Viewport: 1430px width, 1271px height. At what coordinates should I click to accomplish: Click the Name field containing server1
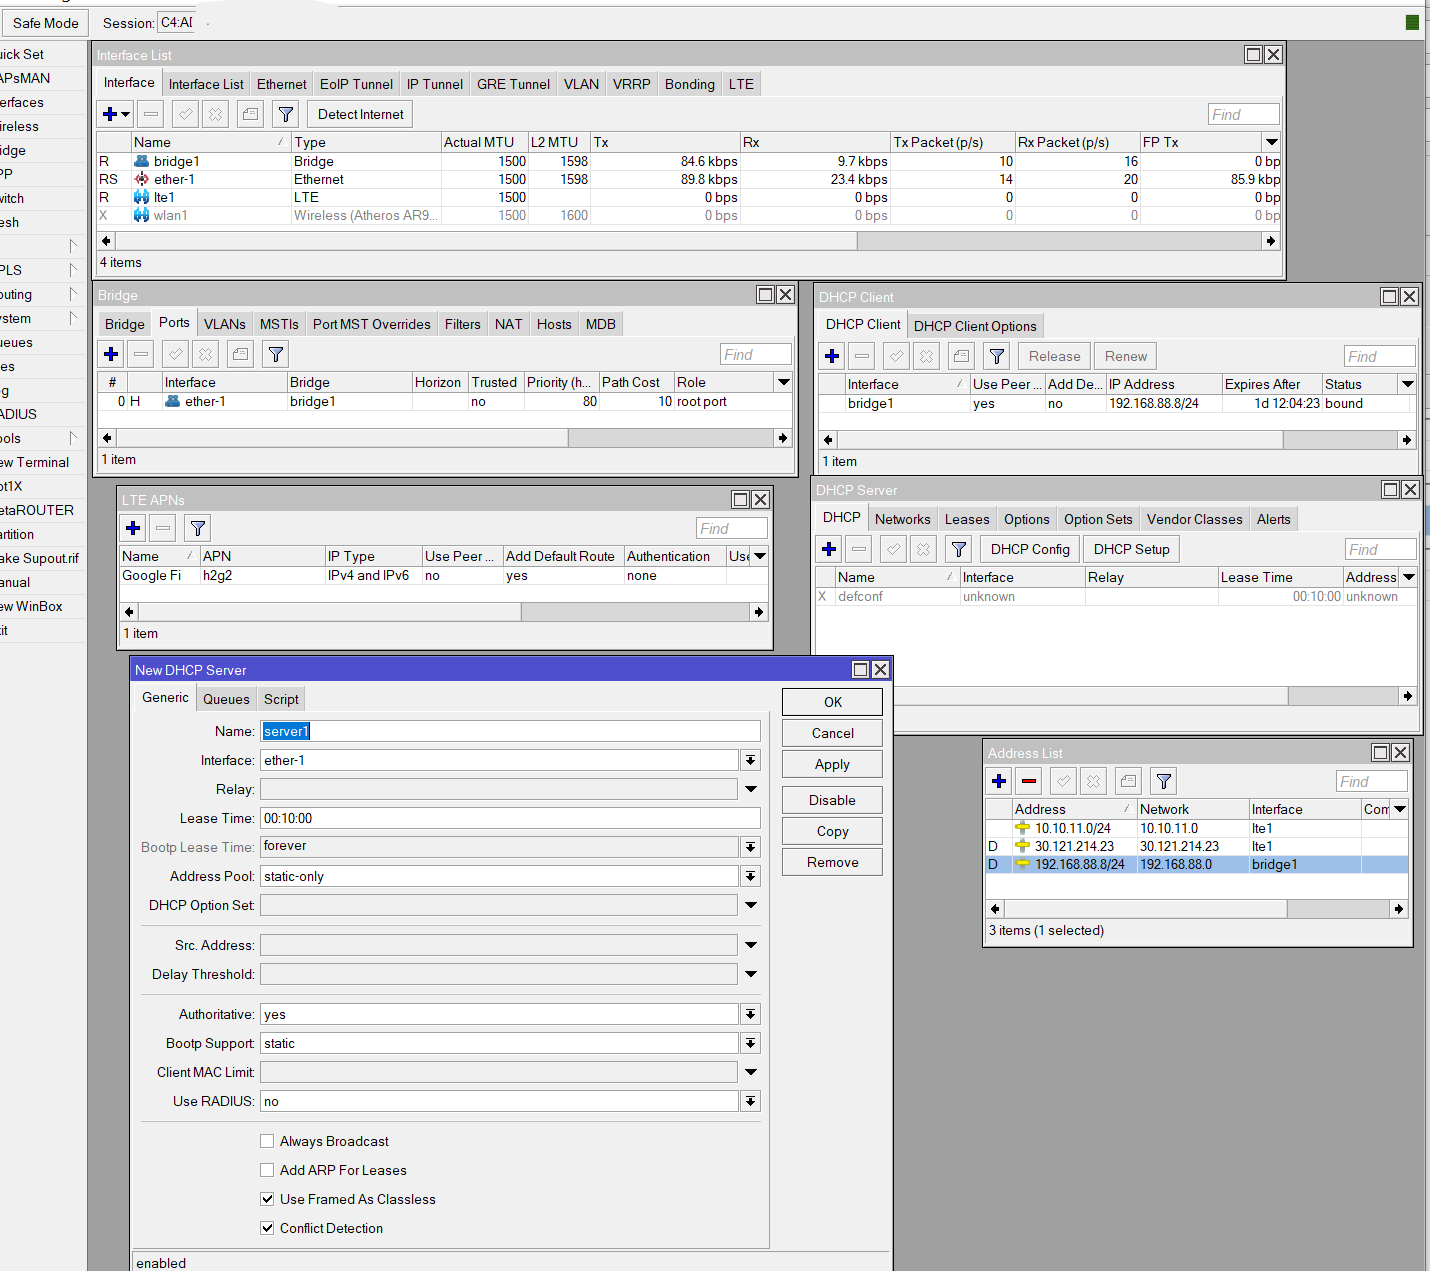(510, 731)
